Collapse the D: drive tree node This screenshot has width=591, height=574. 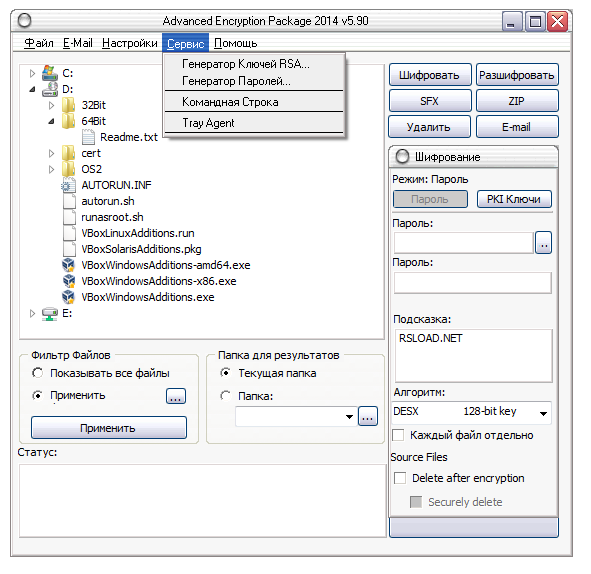click(32, 89)
